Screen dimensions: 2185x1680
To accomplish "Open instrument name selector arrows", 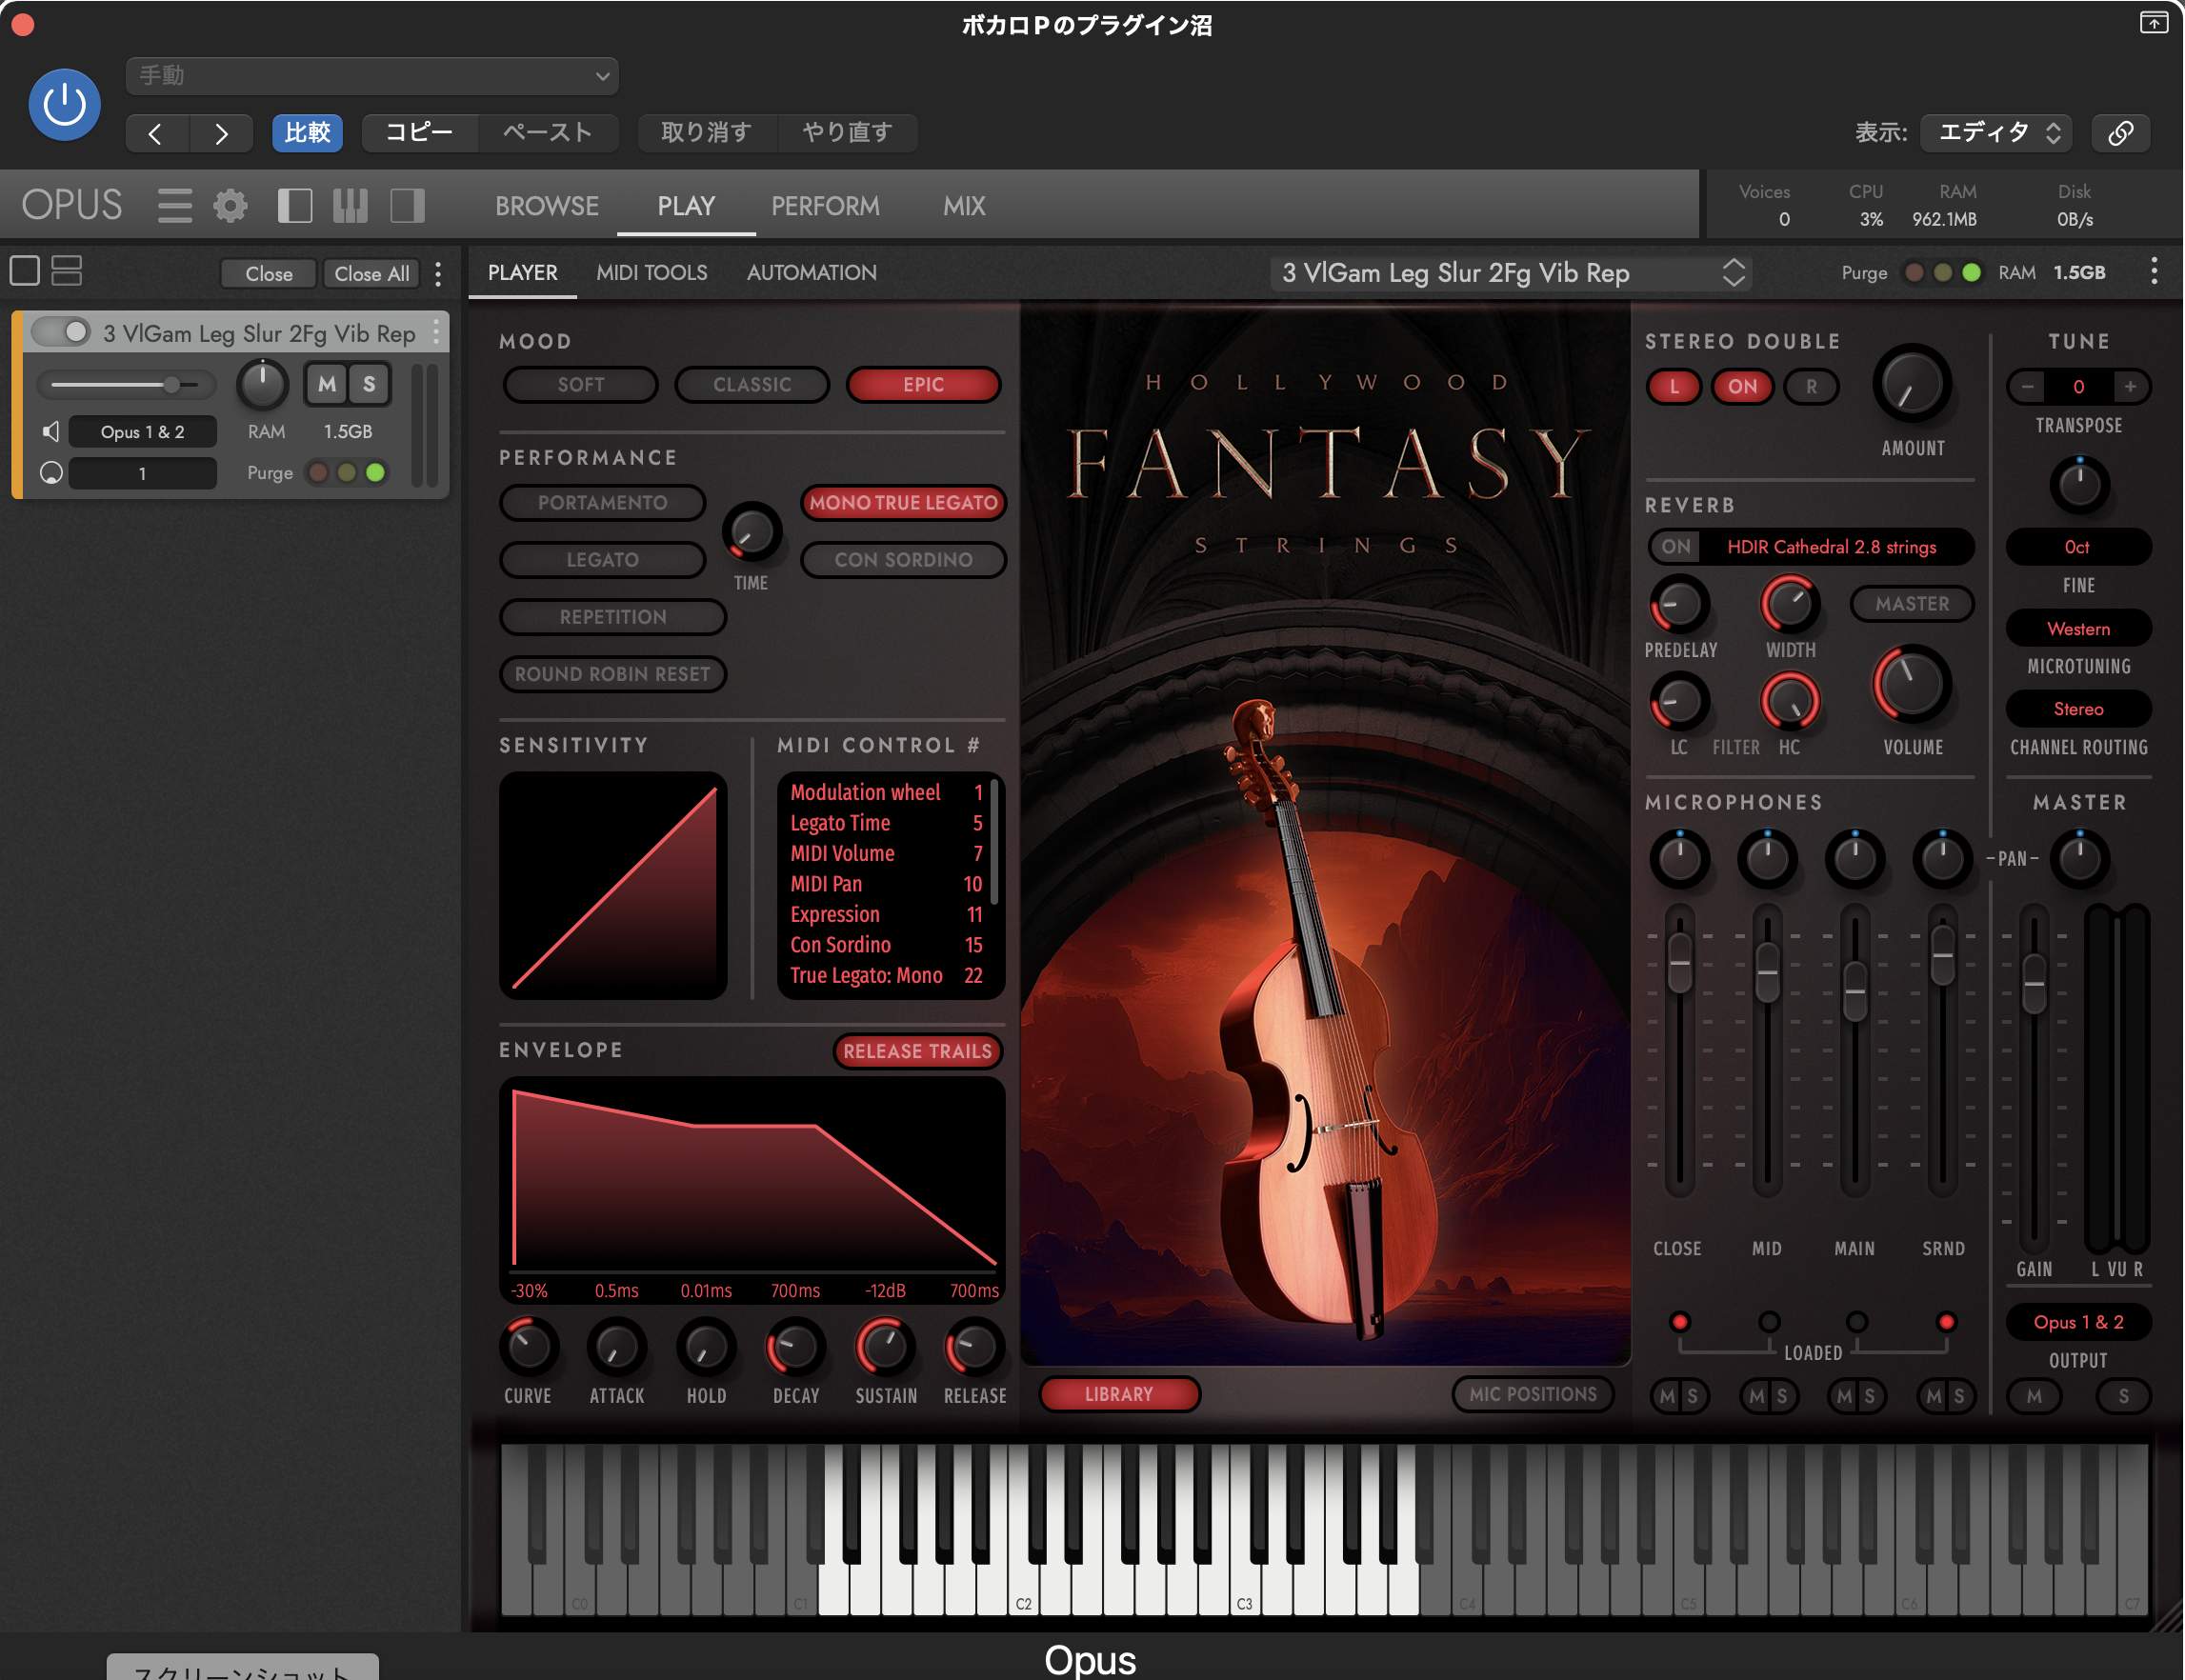I will tap(1733, 273).
